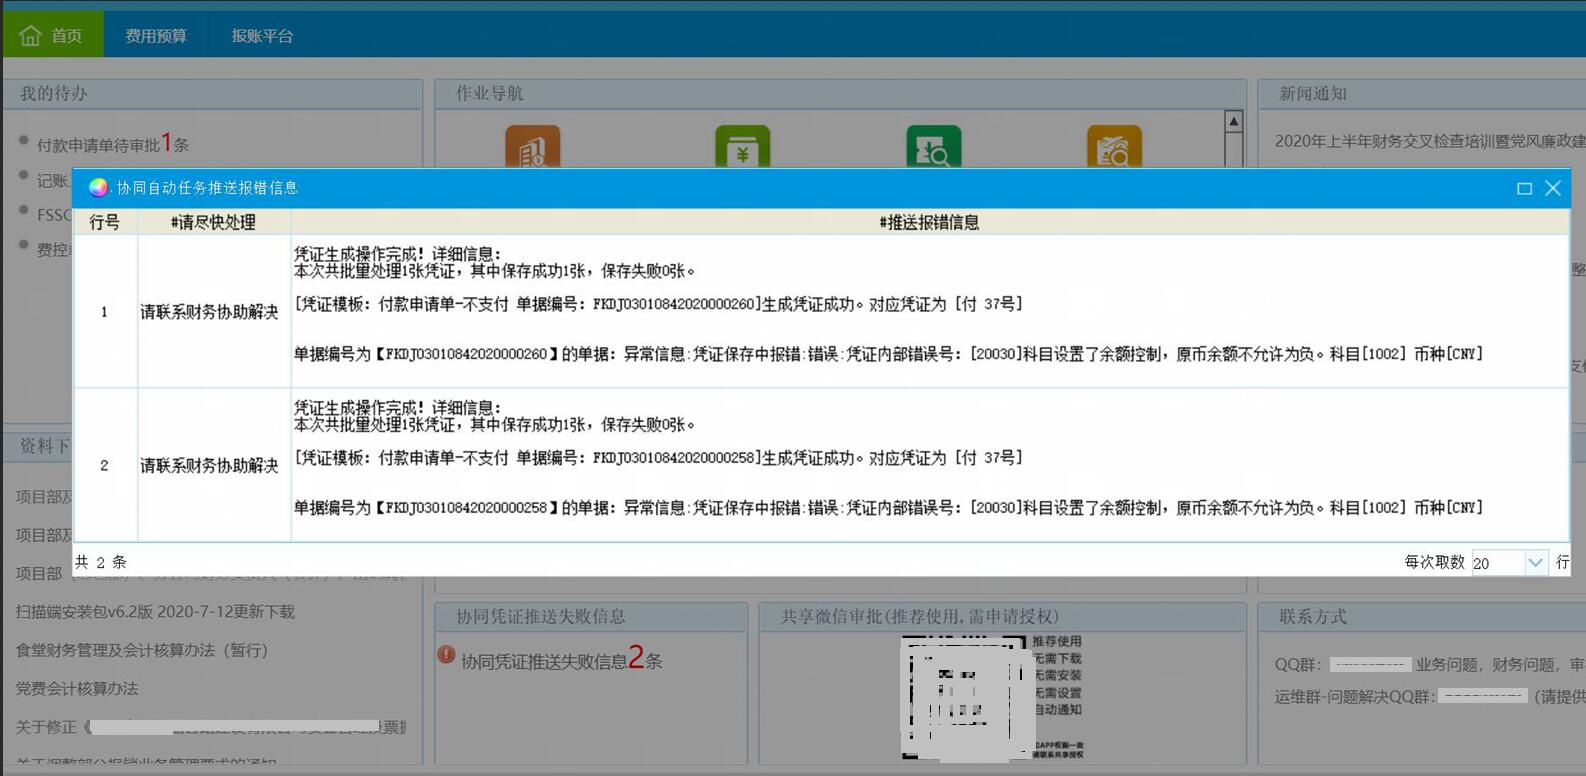Viewport: 1586px width, 776px height.
Task: Click the dark green magnifier search icon
Action: point(933,148)
